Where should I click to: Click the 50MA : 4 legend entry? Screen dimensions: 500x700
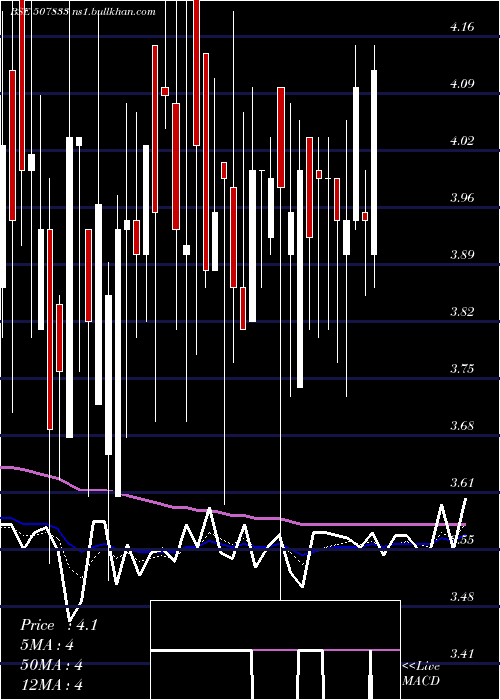[51, 665]
